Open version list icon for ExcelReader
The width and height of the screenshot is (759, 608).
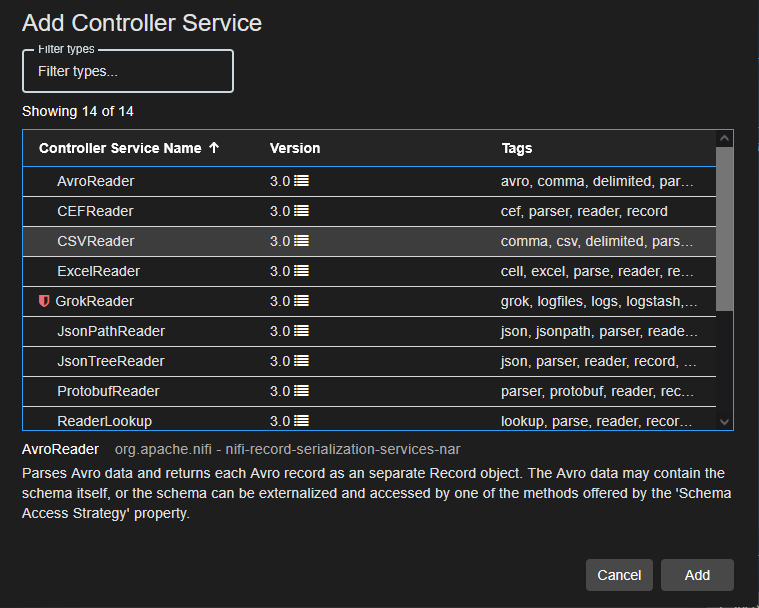pyautogui.click(x=301, y=271)
